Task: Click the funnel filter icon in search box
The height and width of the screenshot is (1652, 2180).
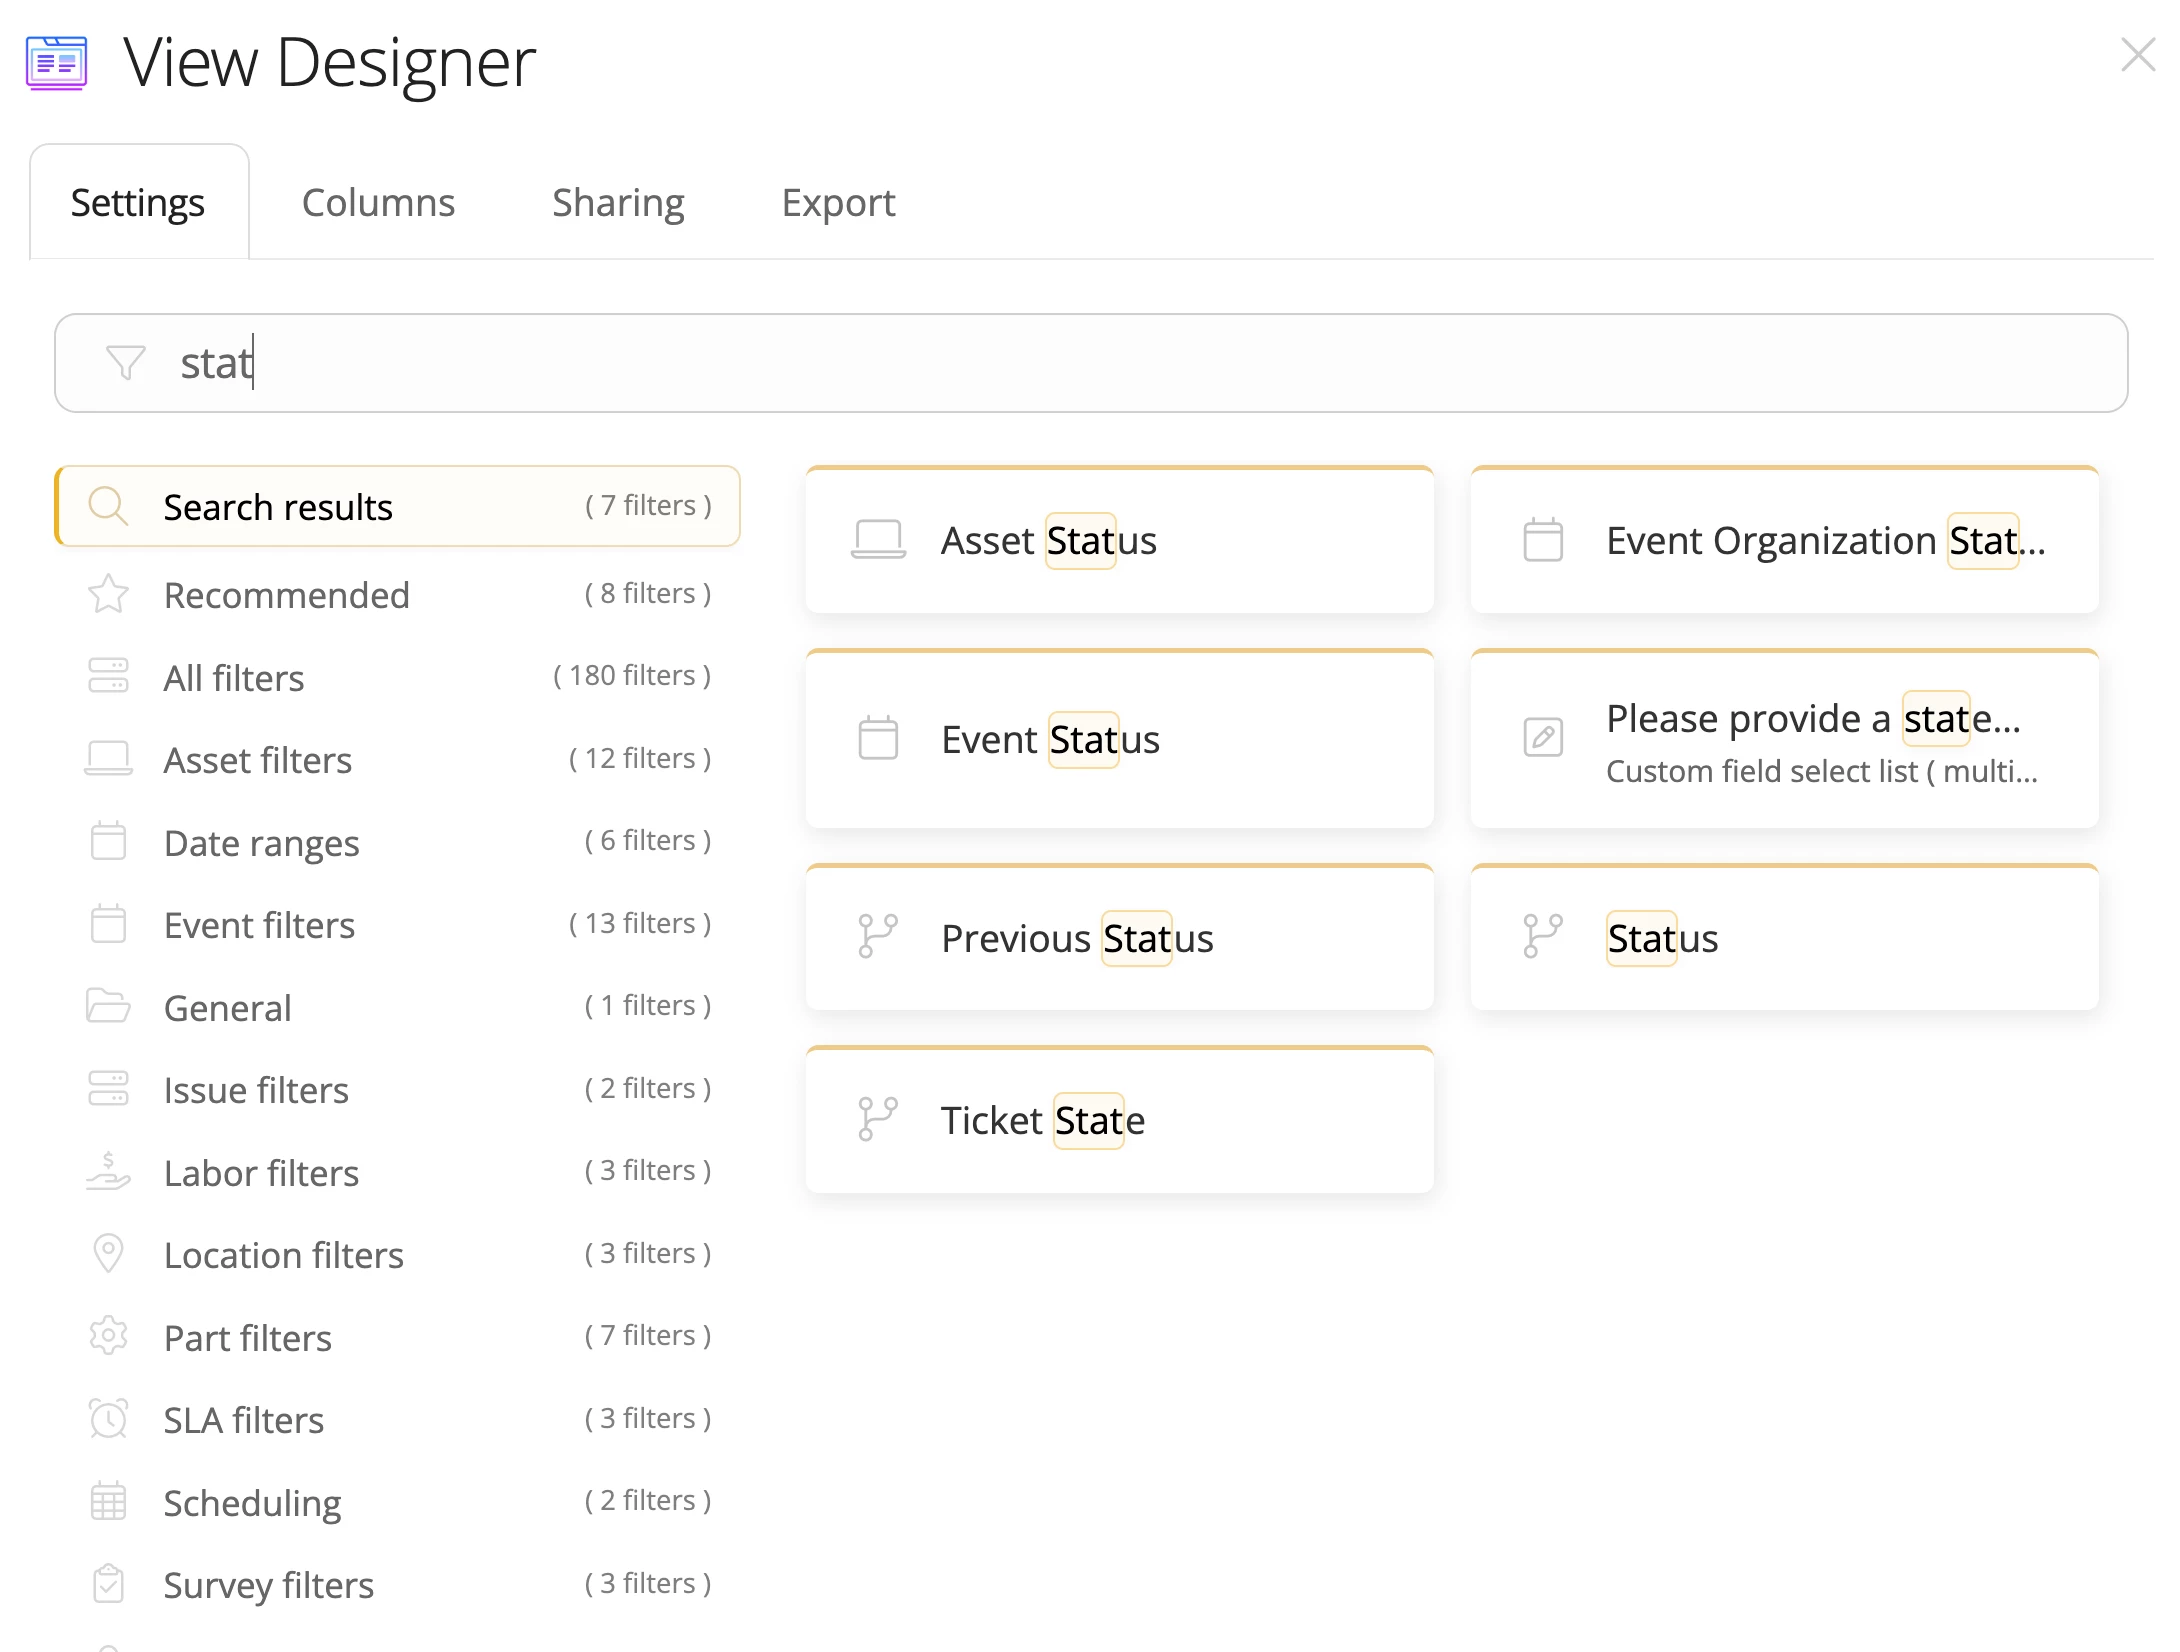Action: (x=125, y=362)
